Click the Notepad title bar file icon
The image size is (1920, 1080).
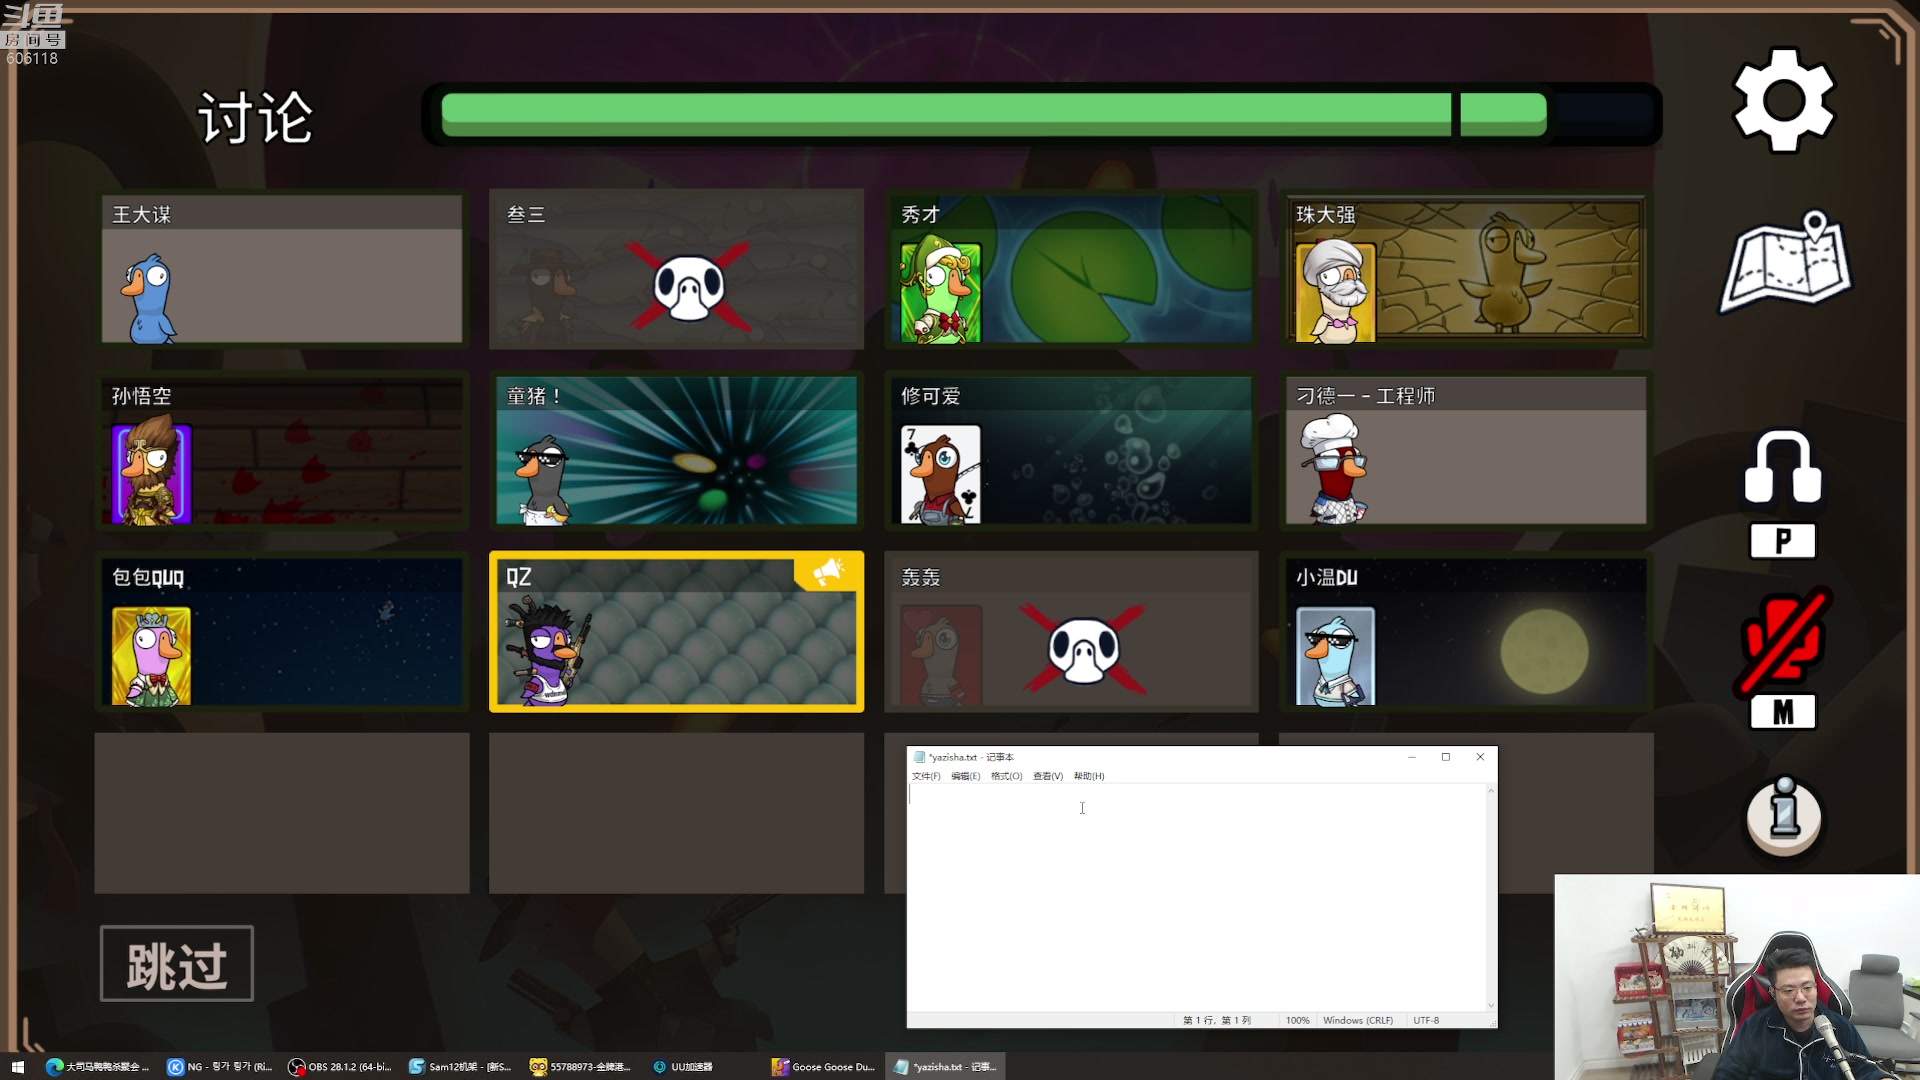coord(919,757)
